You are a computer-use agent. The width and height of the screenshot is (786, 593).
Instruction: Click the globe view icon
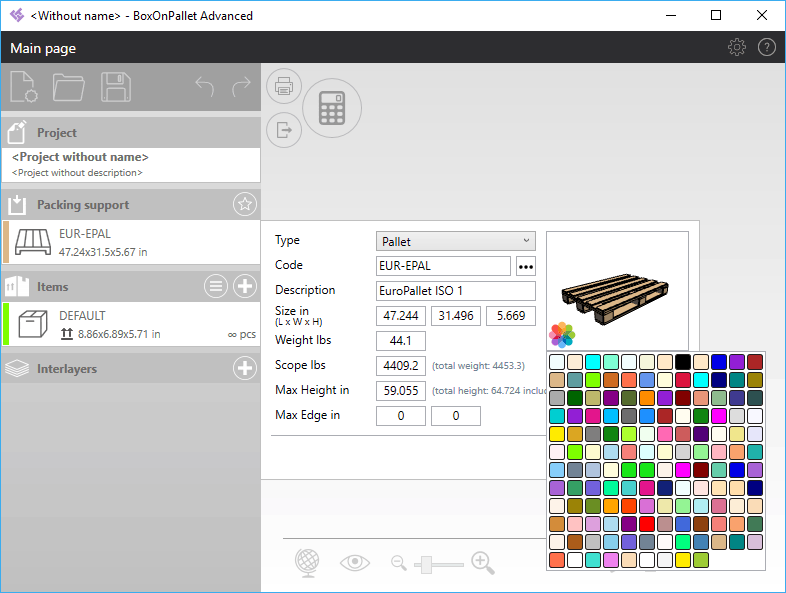(307, 562)
